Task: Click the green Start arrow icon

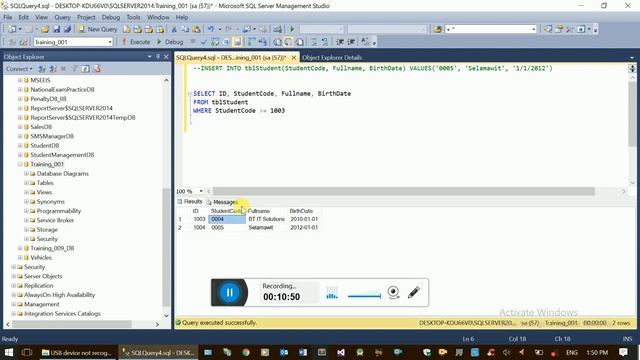Action: click(292, 29)
